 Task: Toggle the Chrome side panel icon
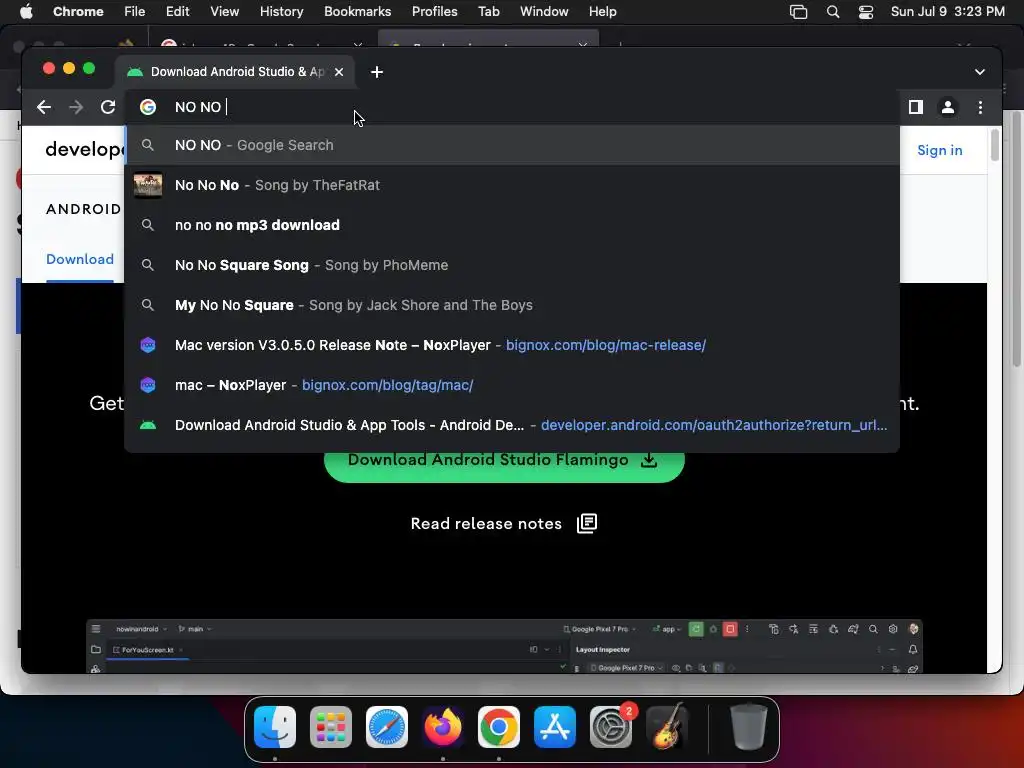916,107
